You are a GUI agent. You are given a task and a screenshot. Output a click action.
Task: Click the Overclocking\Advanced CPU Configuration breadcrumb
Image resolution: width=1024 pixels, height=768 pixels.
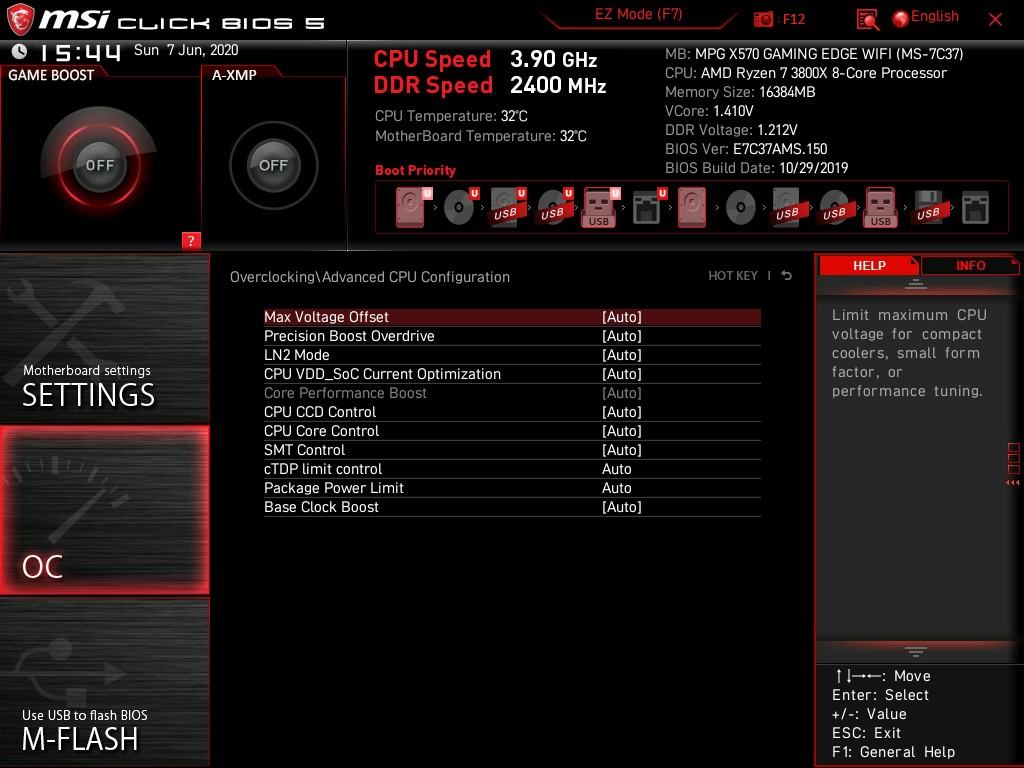(370, 277)
